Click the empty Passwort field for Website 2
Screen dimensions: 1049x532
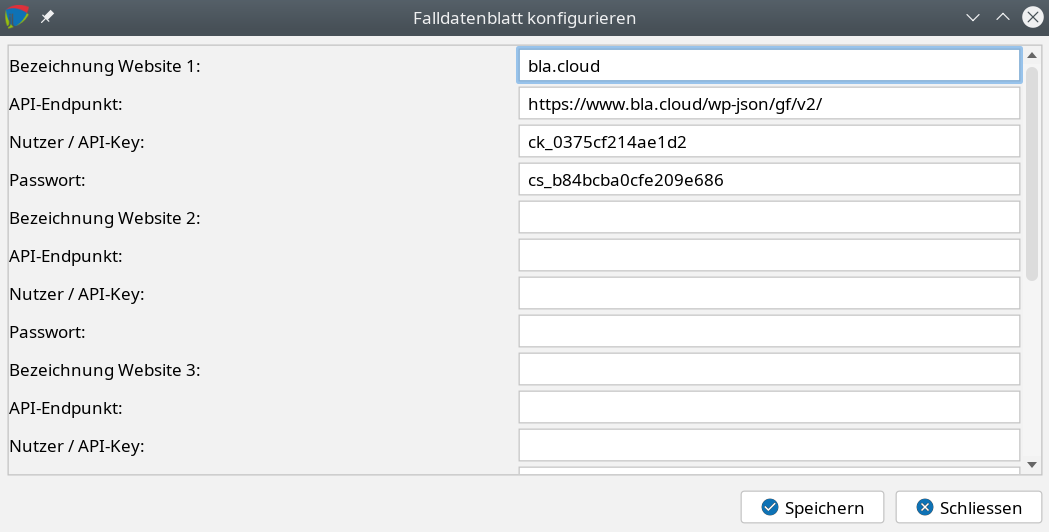tap(768, 332)
